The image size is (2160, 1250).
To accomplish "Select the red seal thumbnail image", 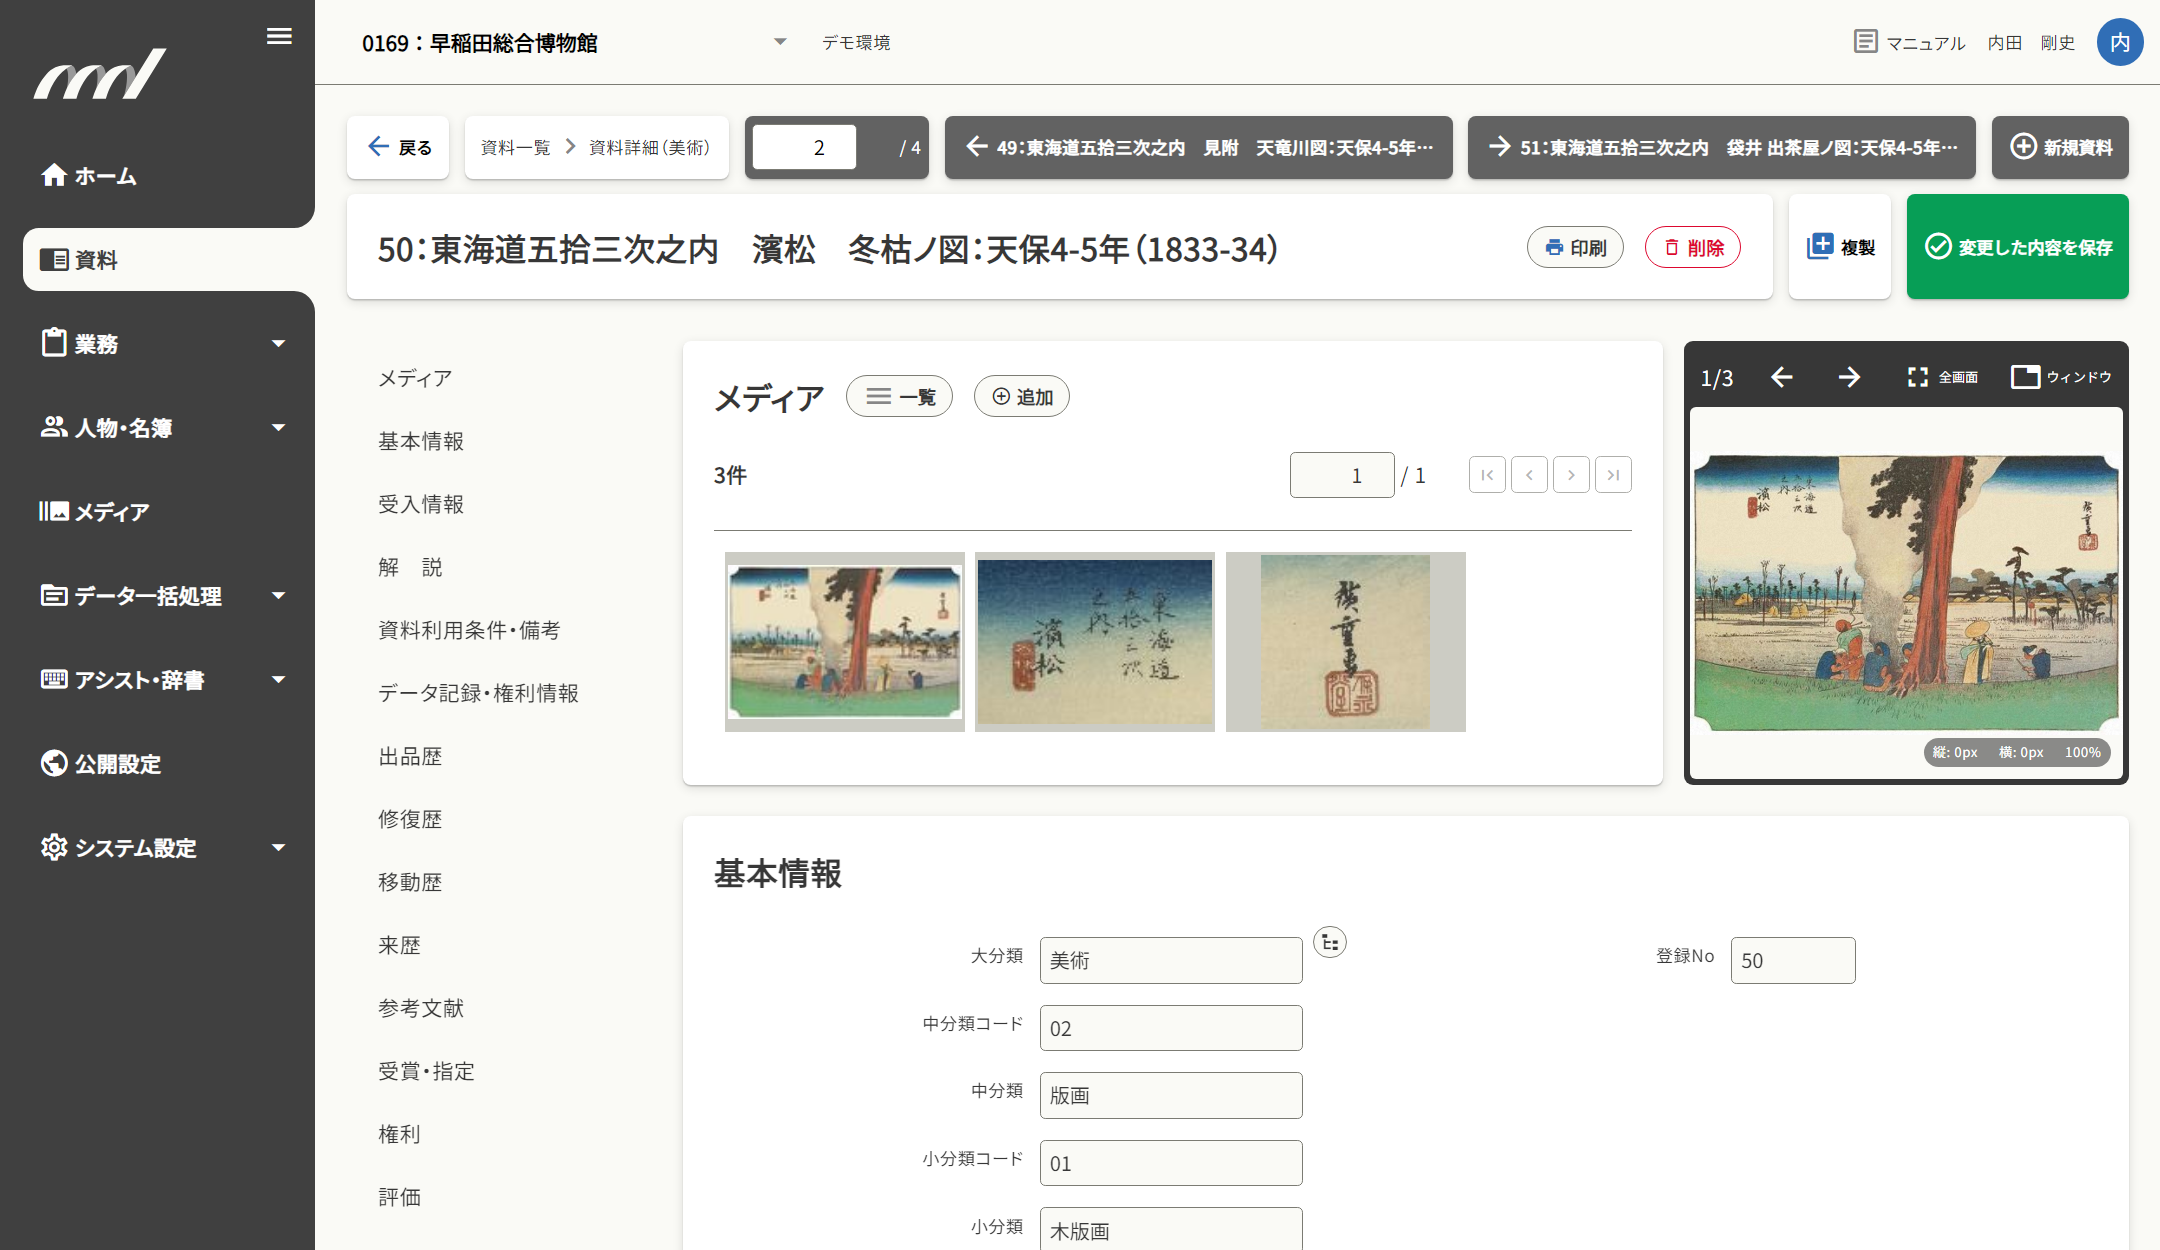I will pyautogui.click(x=1345, y=642).
